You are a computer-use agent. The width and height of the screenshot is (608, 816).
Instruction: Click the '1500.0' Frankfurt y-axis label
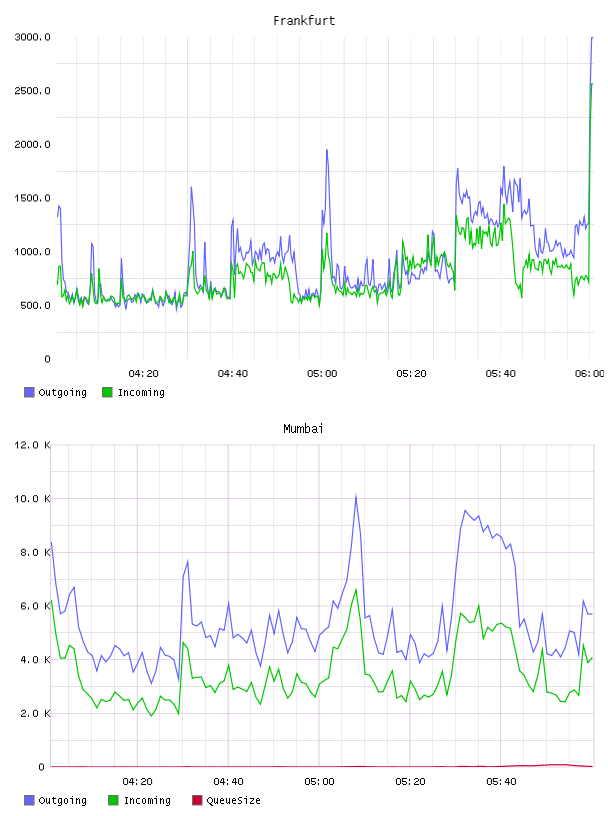click(x=32, y=198)
